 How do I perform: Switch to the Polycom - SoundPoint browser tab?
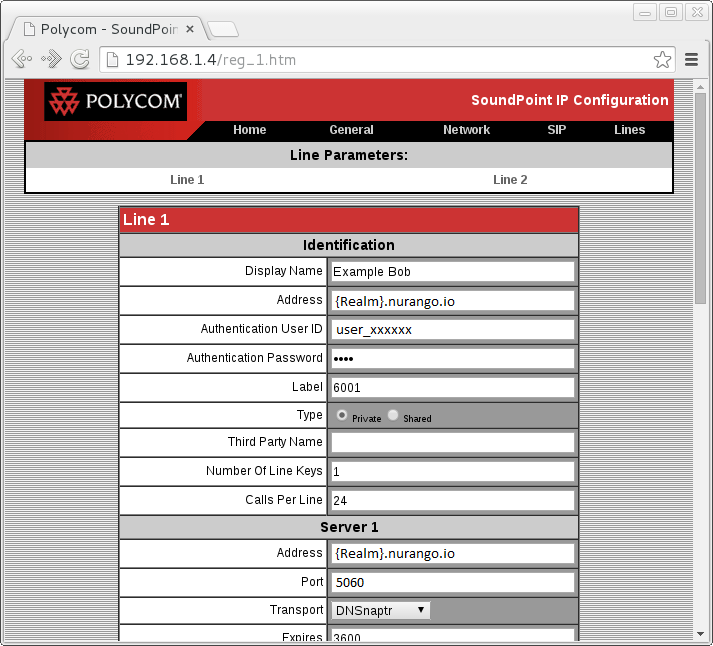click(109, 29)
